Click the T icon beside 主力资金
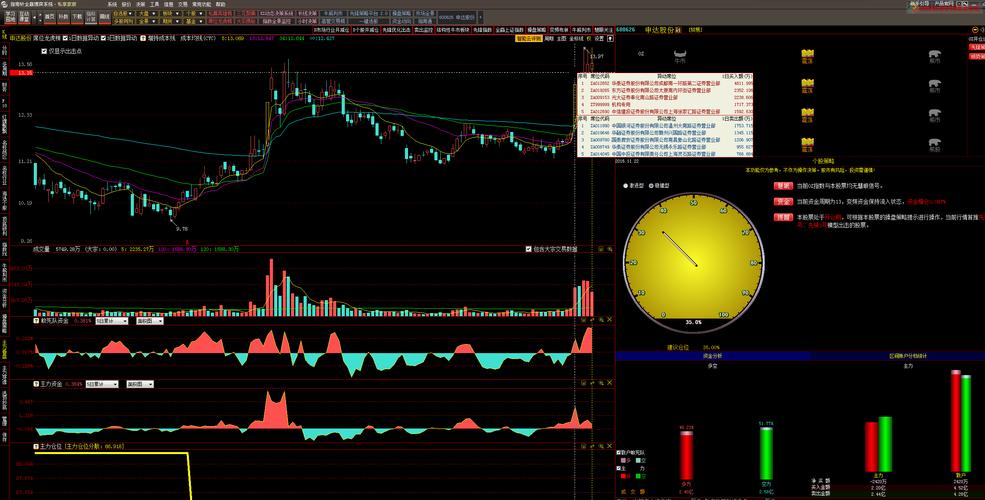Screen dimensions: 985x500 tap(36, 384)
